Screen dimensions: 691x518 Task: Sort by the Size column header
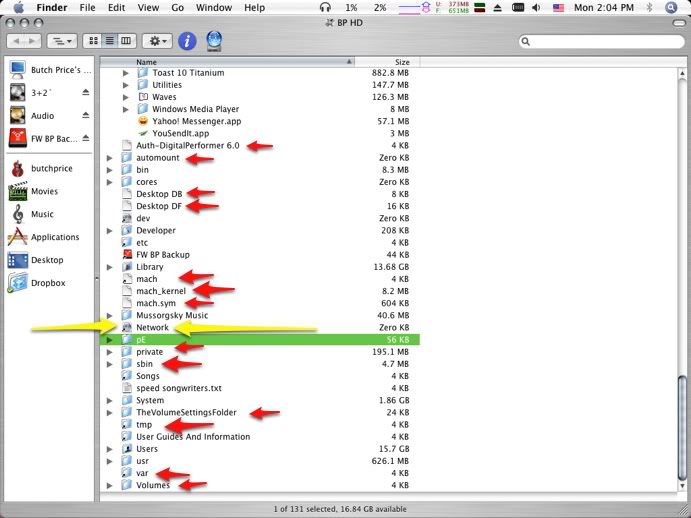point(387,62)
